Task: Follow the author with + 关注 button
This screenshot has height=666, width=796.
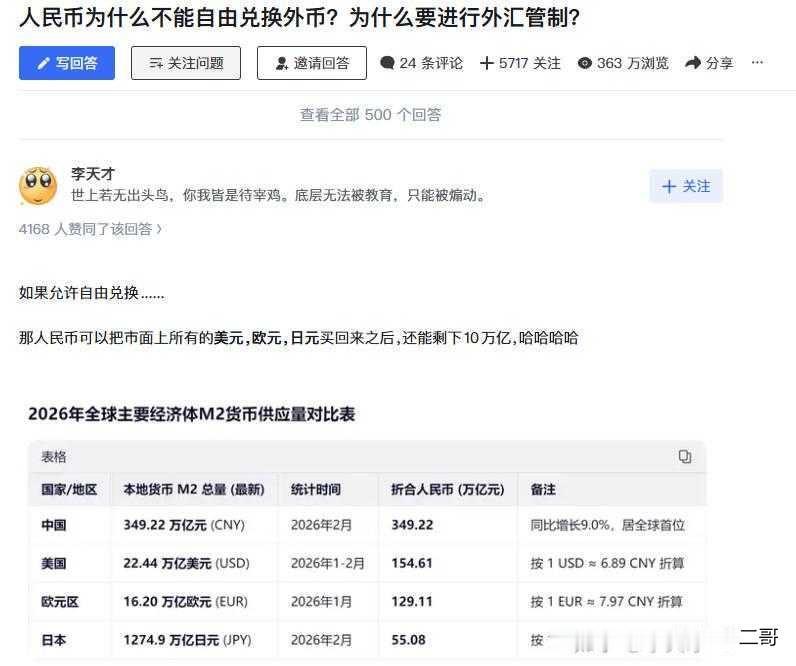Action: tap(686, 186)
